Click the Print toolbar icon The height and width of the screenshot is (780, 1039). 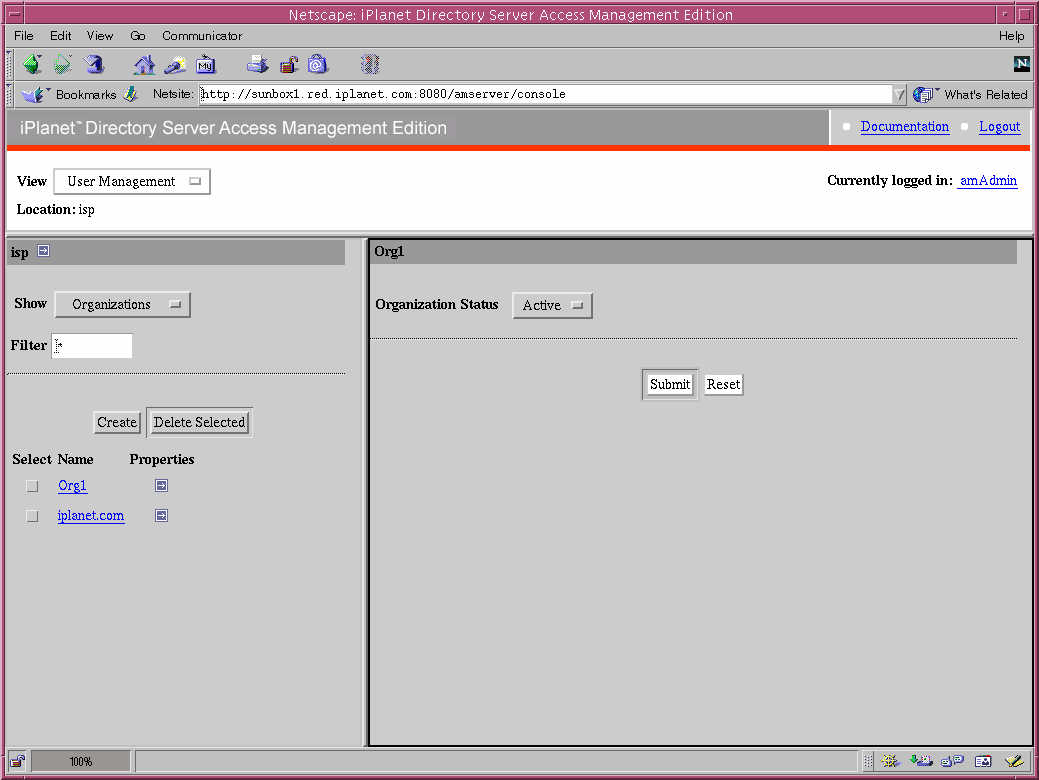click(258, 64)
